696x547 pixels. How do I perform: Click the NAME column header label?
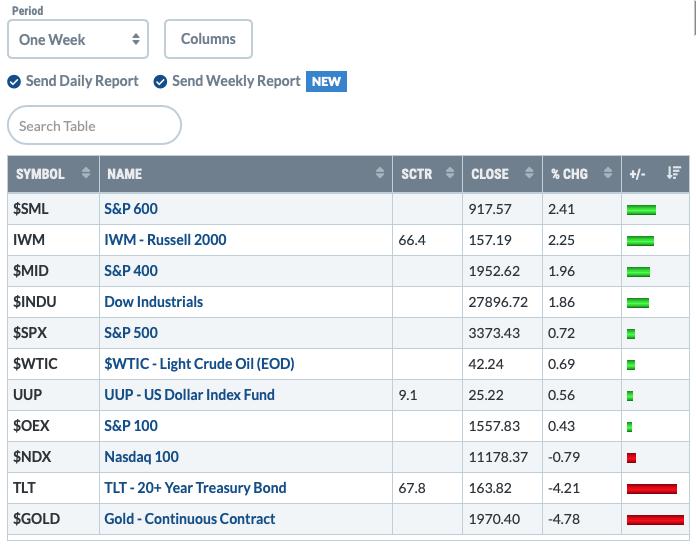pyautogui.click(x=125, y=174)
